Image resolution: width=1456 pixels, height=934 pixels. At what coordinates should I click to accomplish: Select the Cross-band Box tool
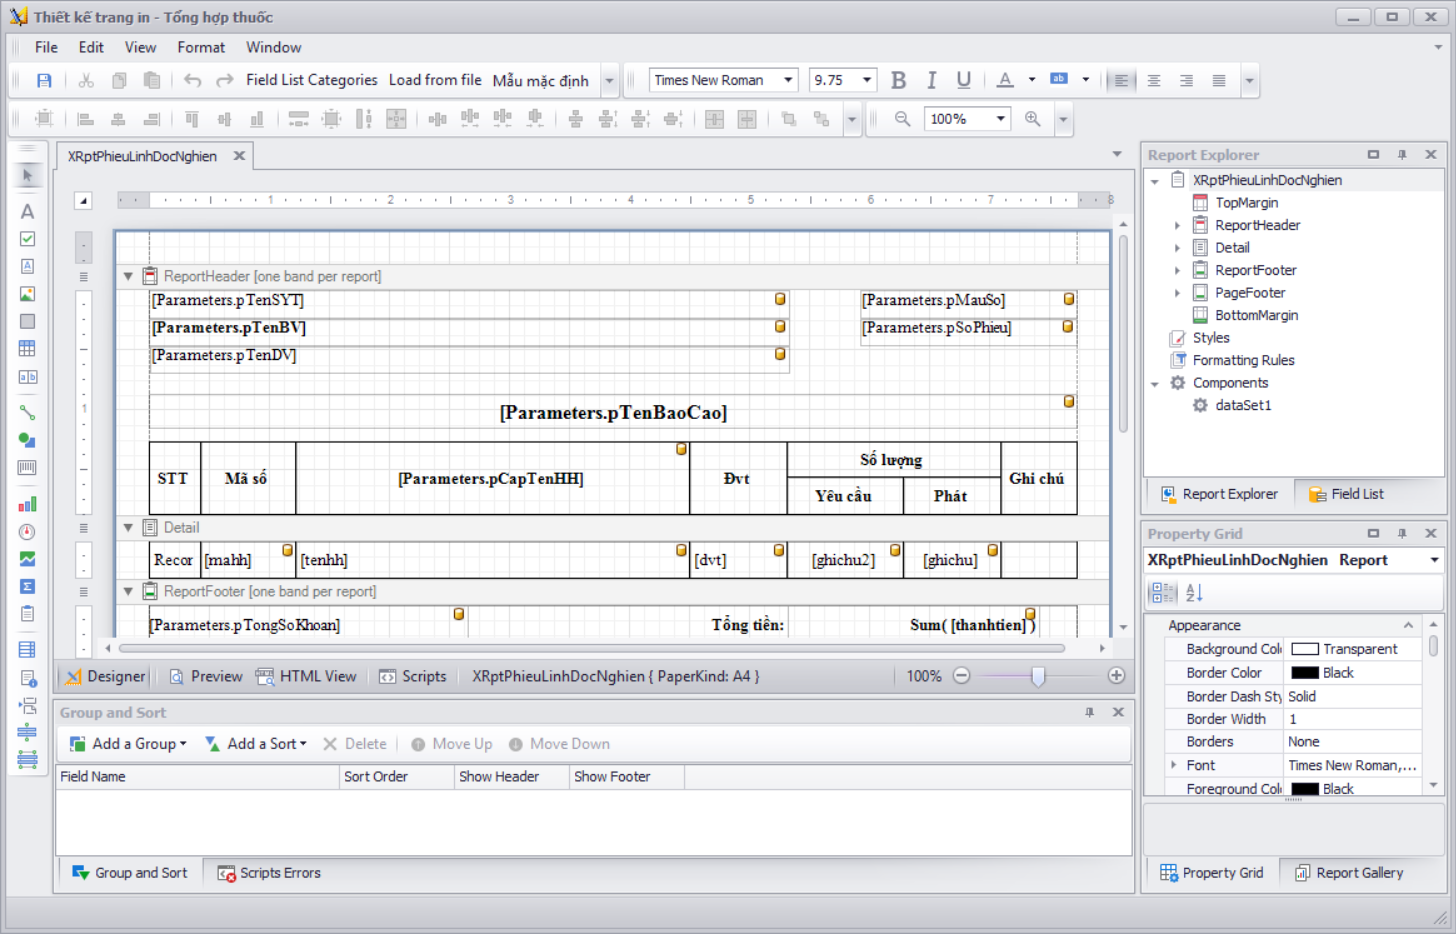[27, 760]
